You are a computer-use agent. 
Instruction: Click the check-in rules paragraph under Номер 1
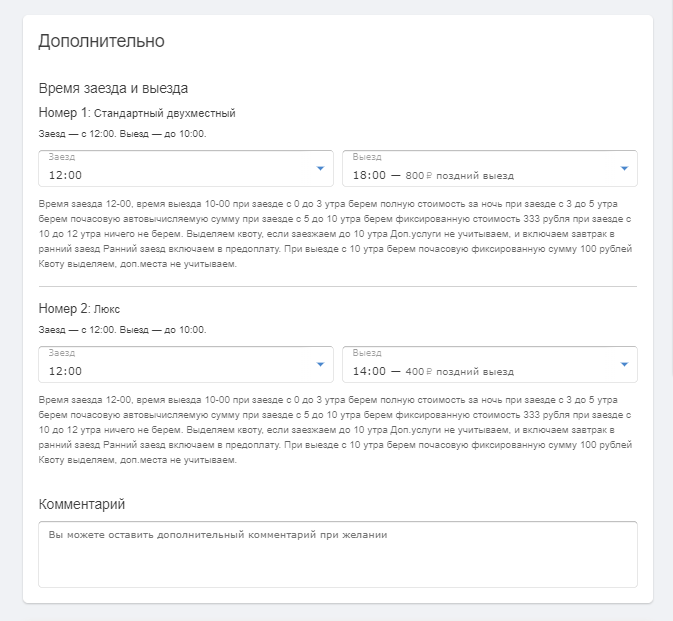335,234
